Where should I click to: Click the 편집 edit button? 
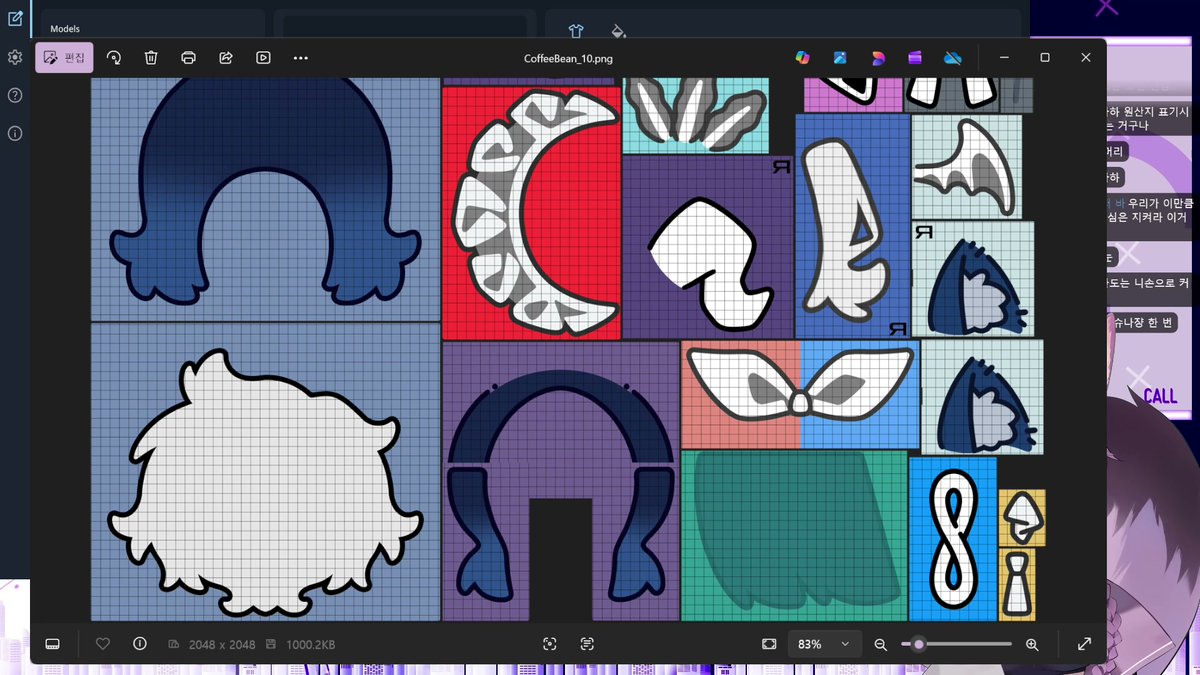(65, 58)
